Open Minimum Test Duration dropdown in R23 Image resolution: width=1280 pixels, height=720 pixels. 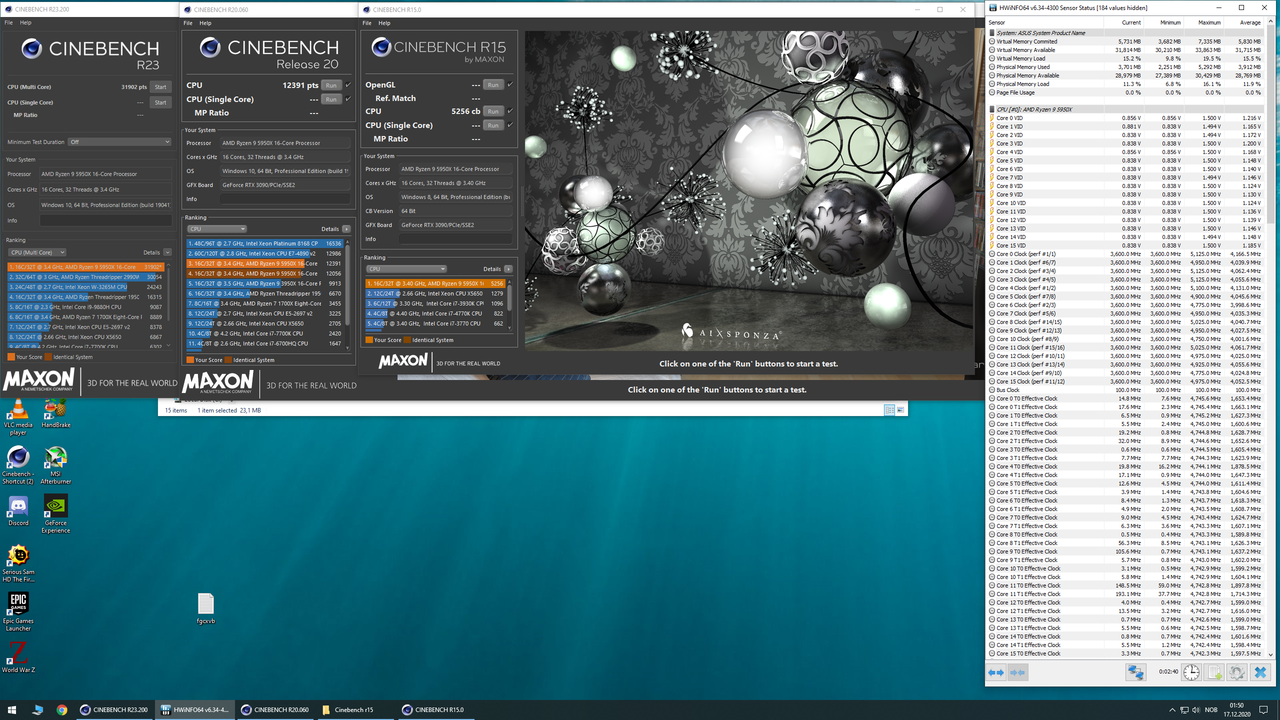pyautogui.click(x=118, y=142)
